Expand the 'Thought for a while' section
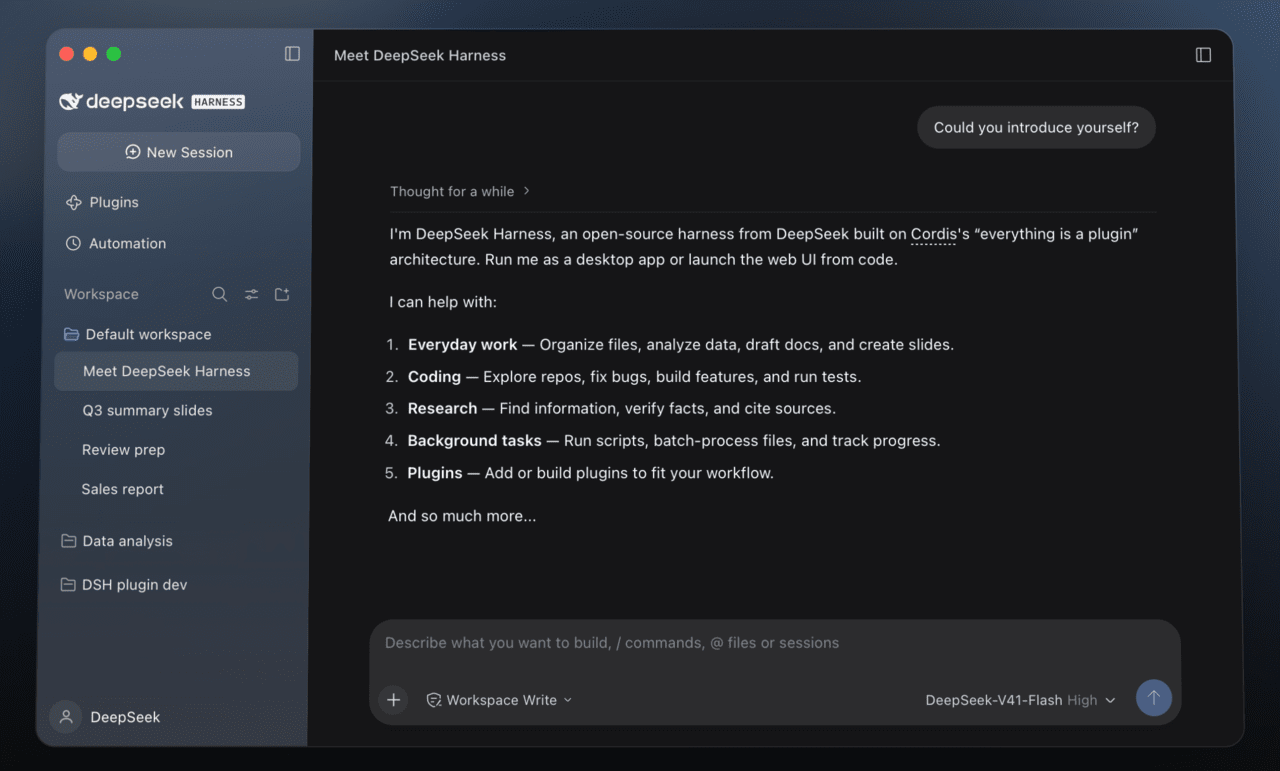 (460, 191)
